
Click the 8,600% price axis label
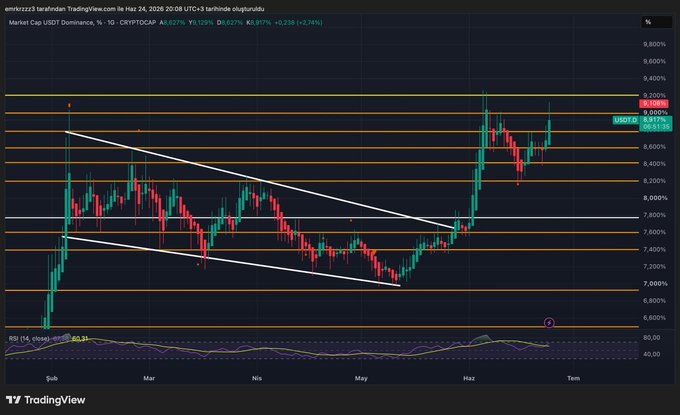(x=654, y=147)
